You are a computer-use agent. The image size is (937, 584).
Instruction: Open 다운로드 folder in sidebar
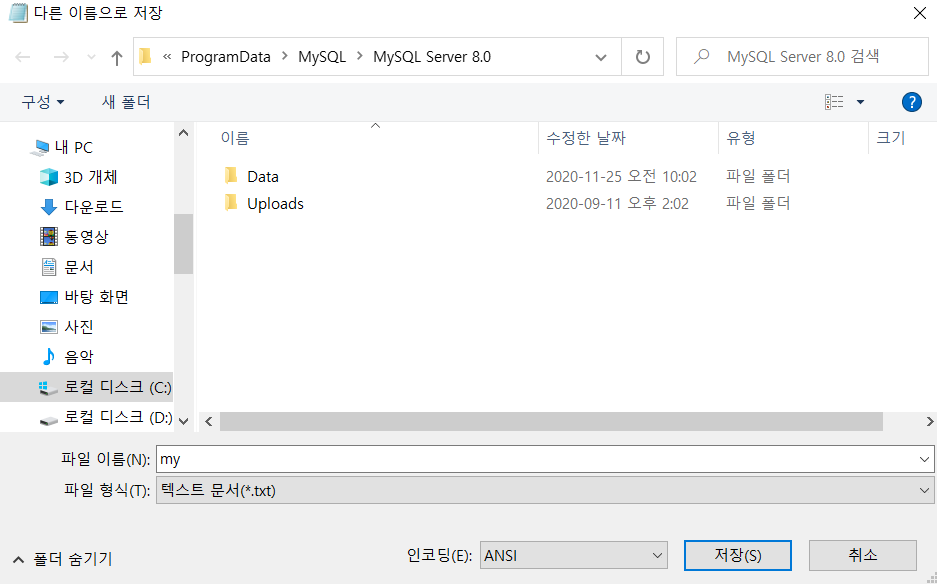81,207
